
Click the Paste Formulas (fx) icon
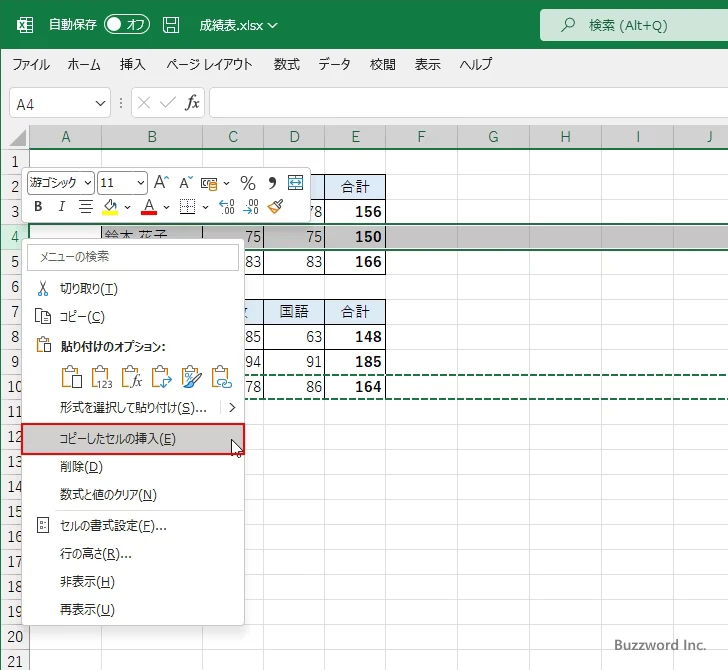point(131,377)
